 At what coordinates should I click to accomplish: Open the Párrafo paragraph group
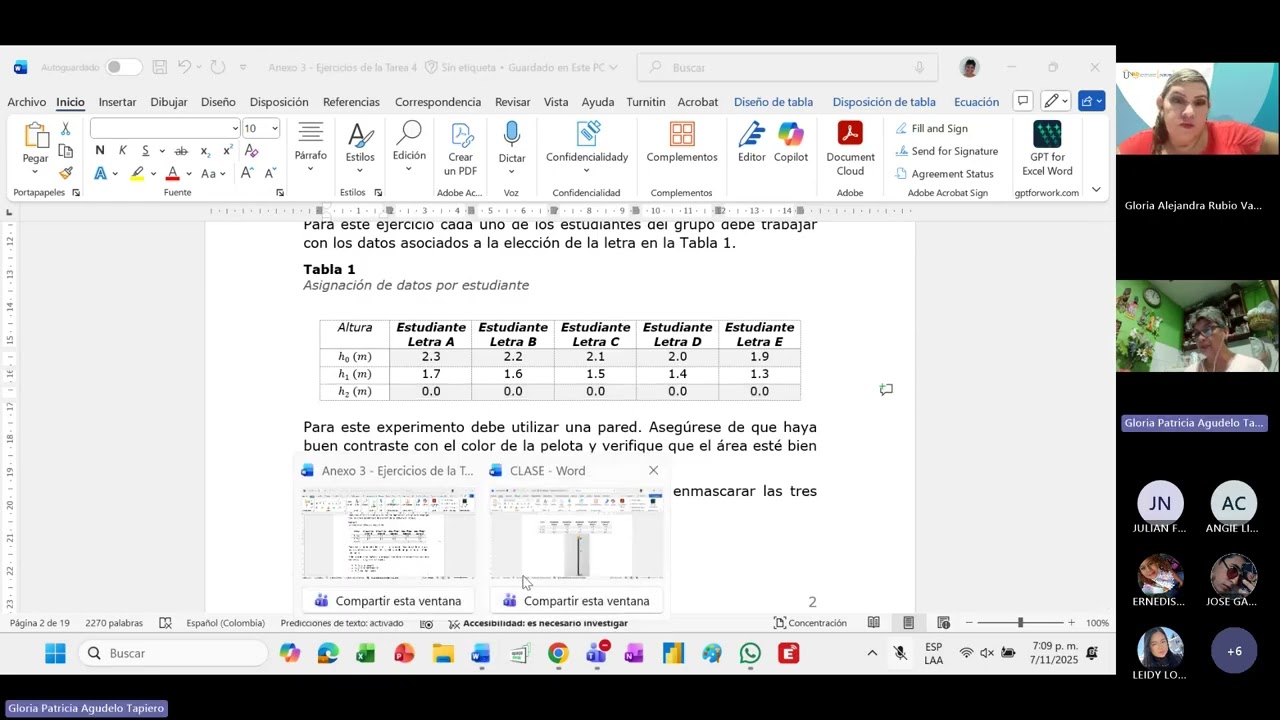pyautogui.click(x=310, y=146)
